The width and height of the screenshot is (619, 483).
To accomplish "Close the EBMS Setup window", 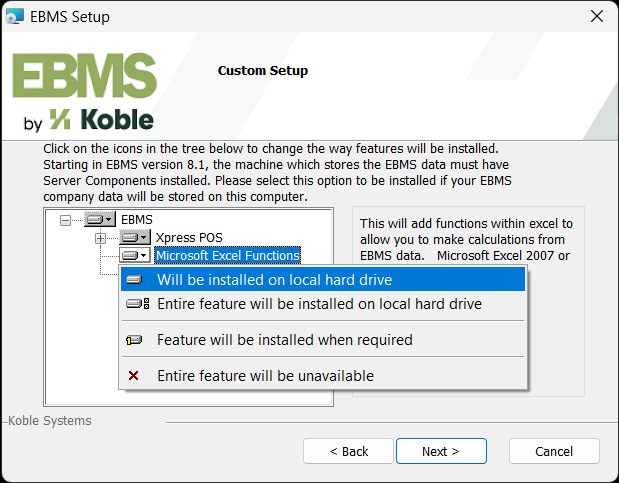I will pyautogui.click(x=596, y=17).
